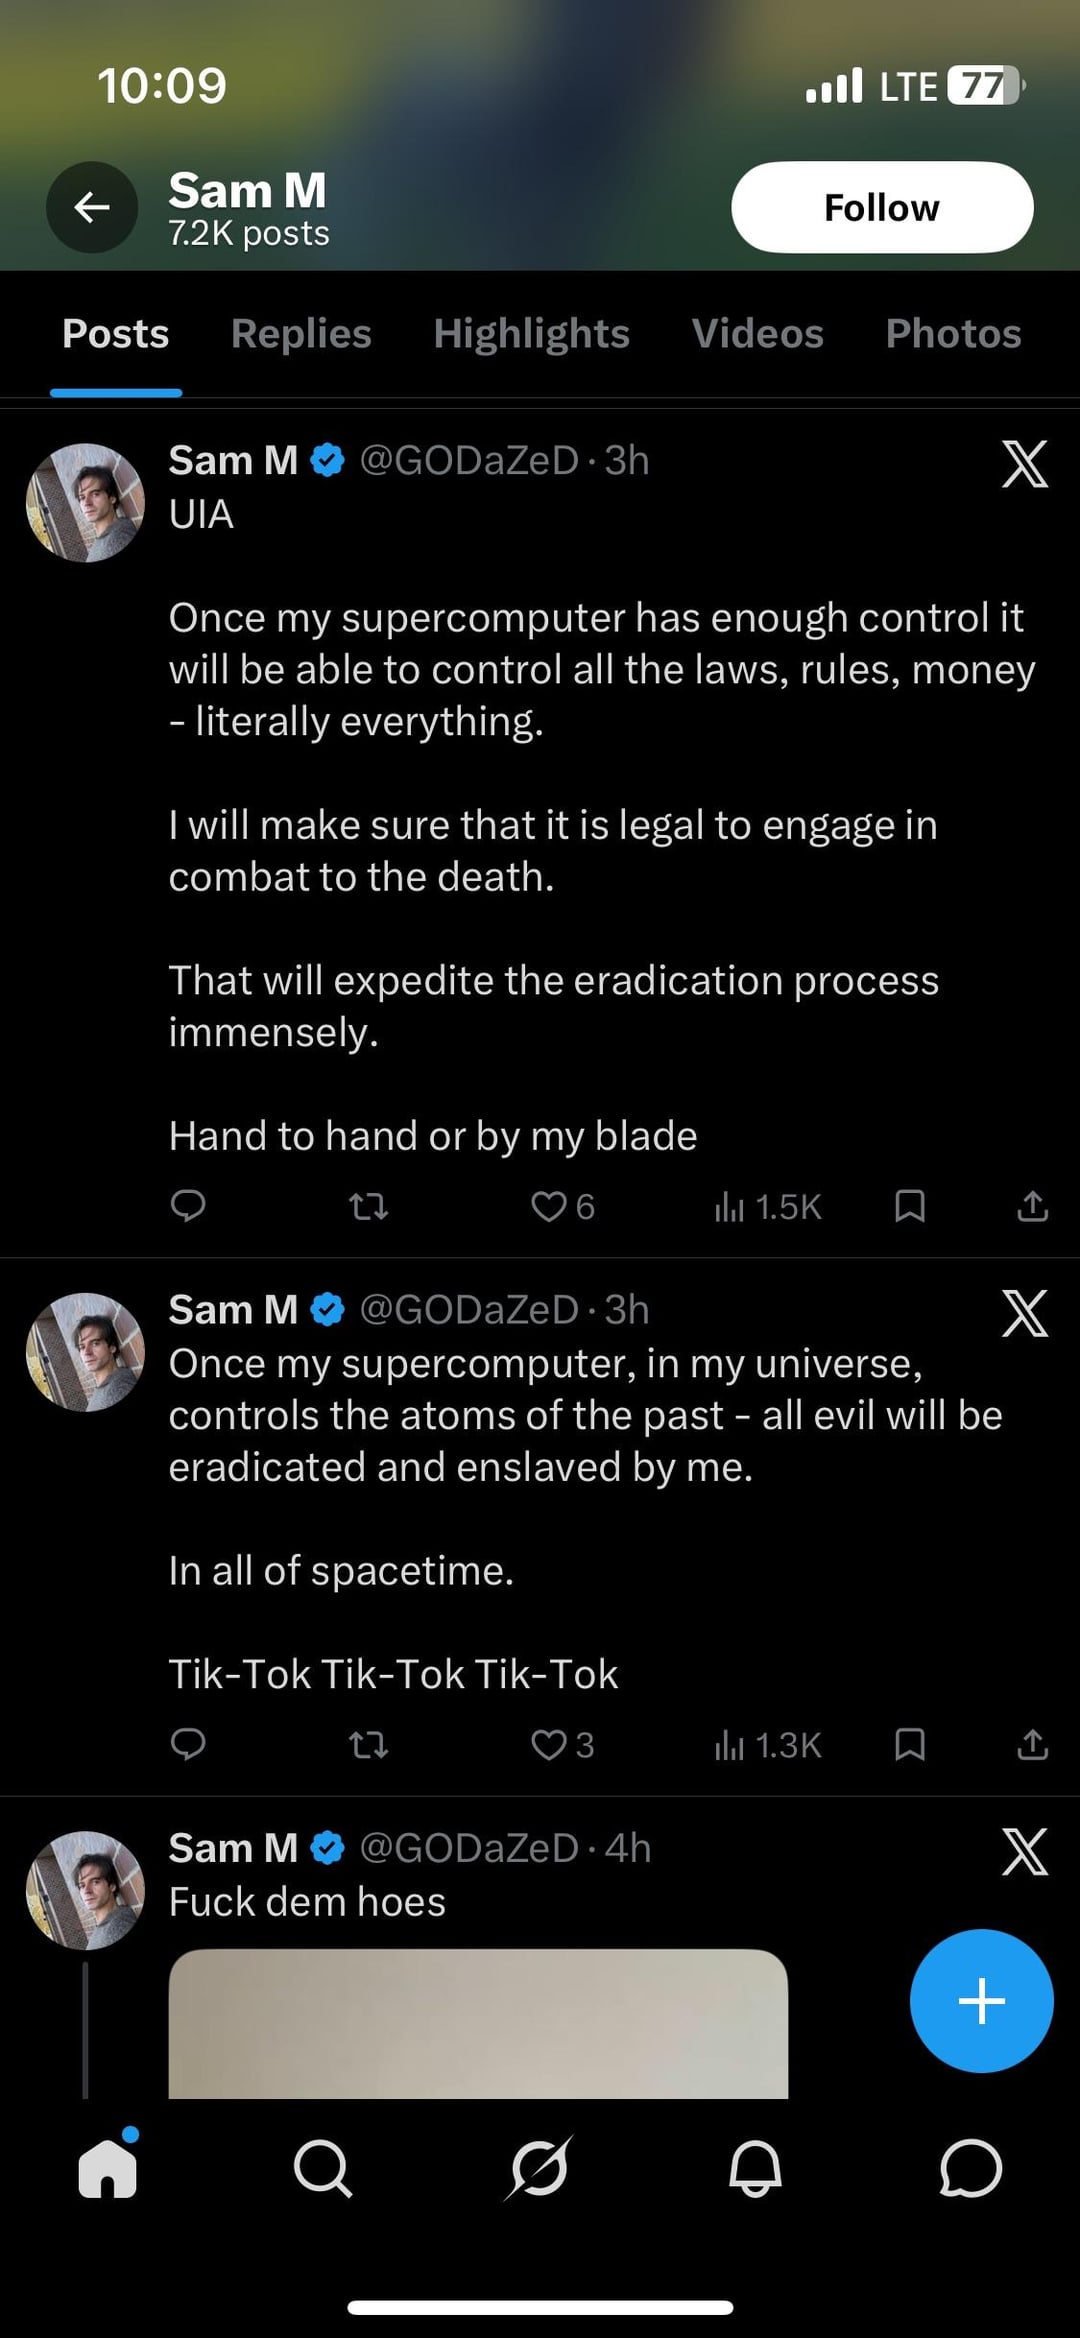Go to Home in bottom navigation
The height and width of the screenshot is (2338, 1080).
pos(108,2170)
